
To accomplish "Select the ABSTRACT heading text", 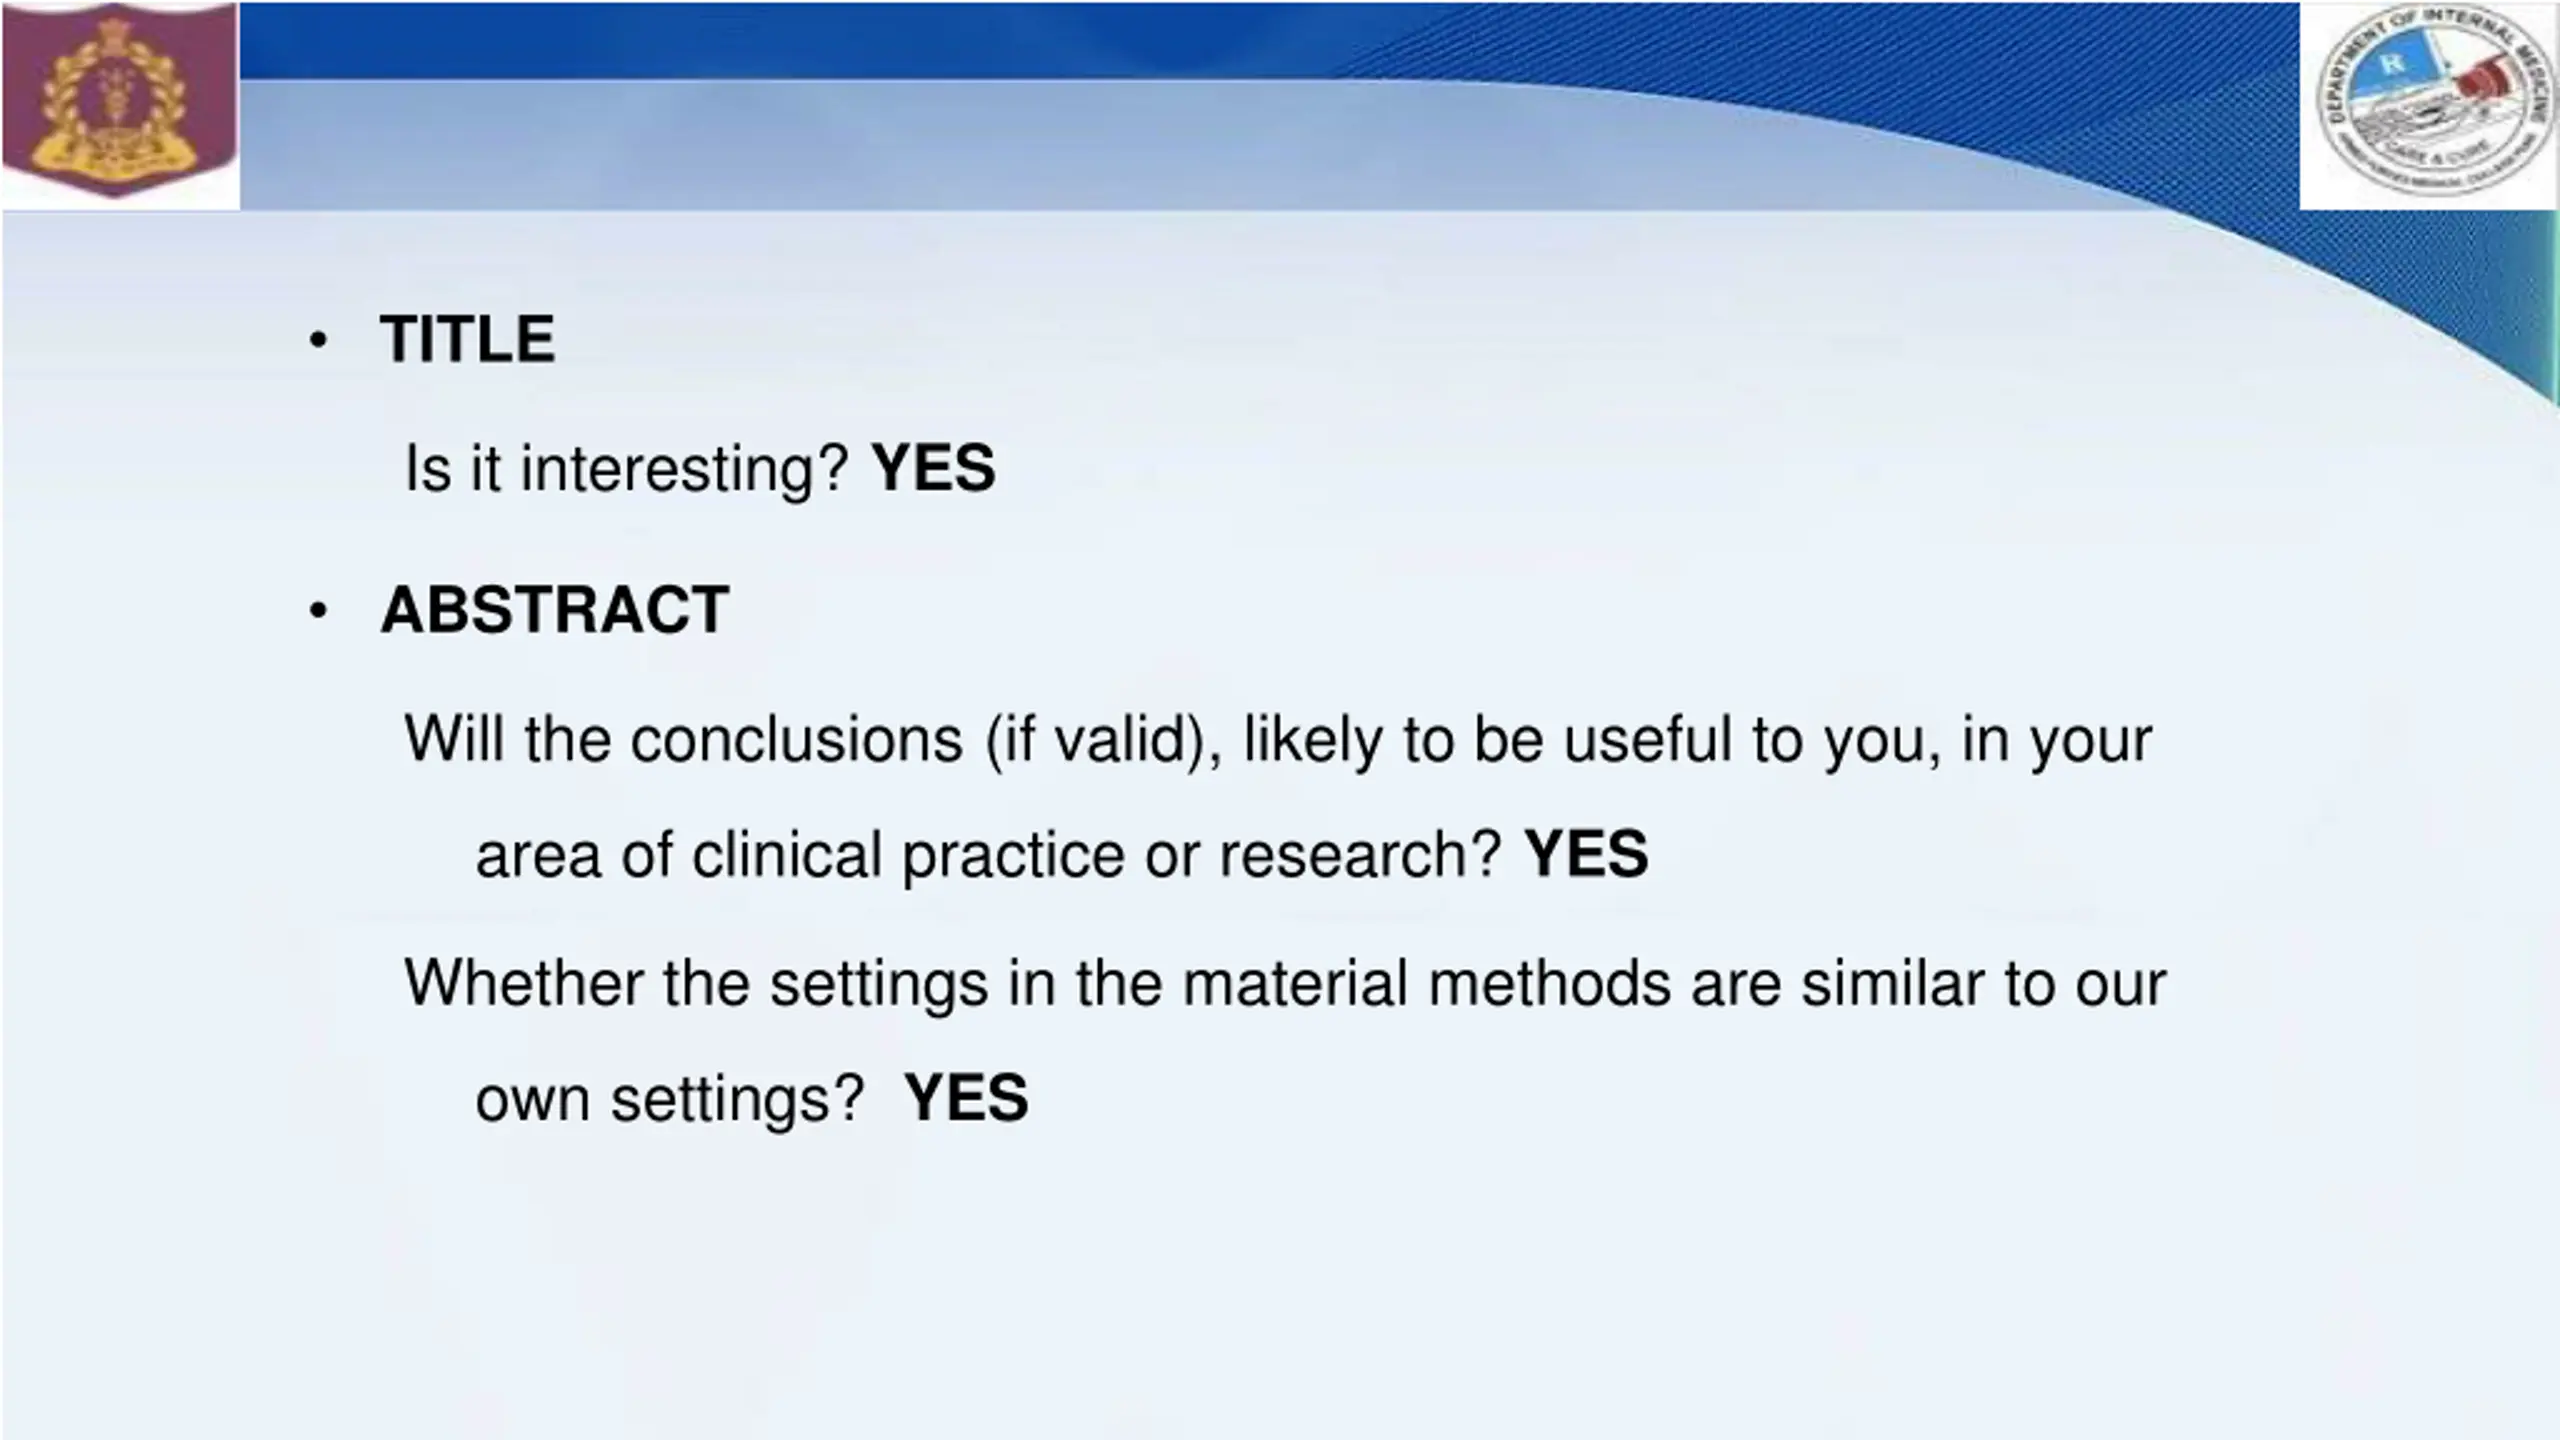I will point(555,610).
